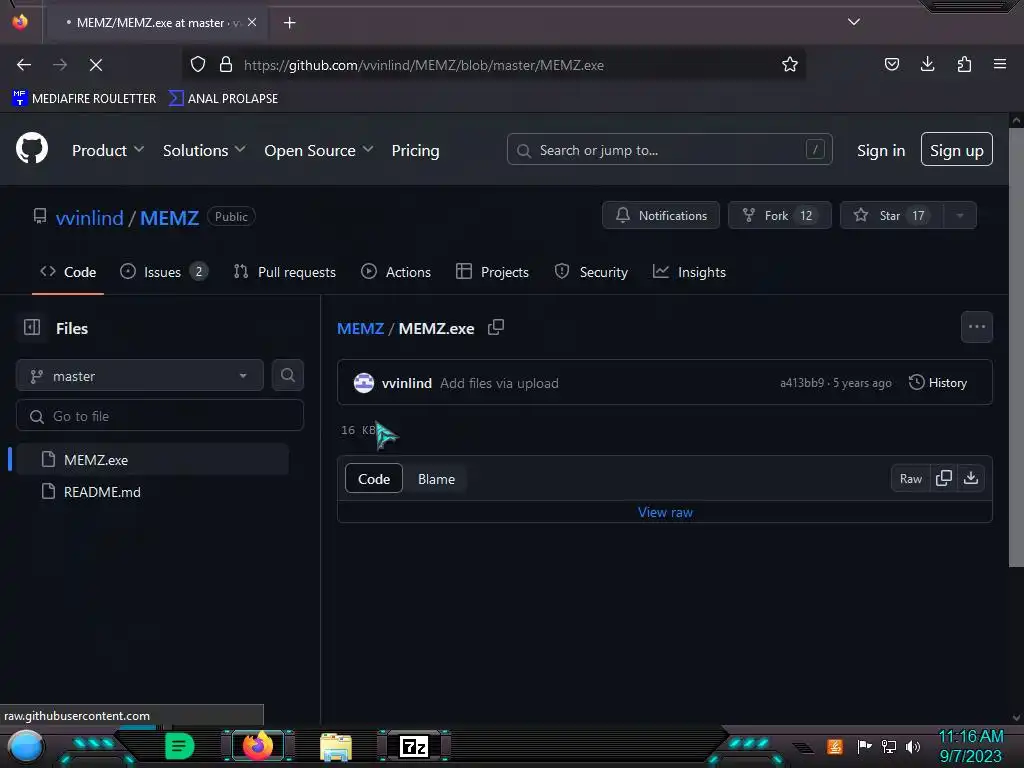
Task: Open the Insights tab
Action: click(x=689, y=272)
